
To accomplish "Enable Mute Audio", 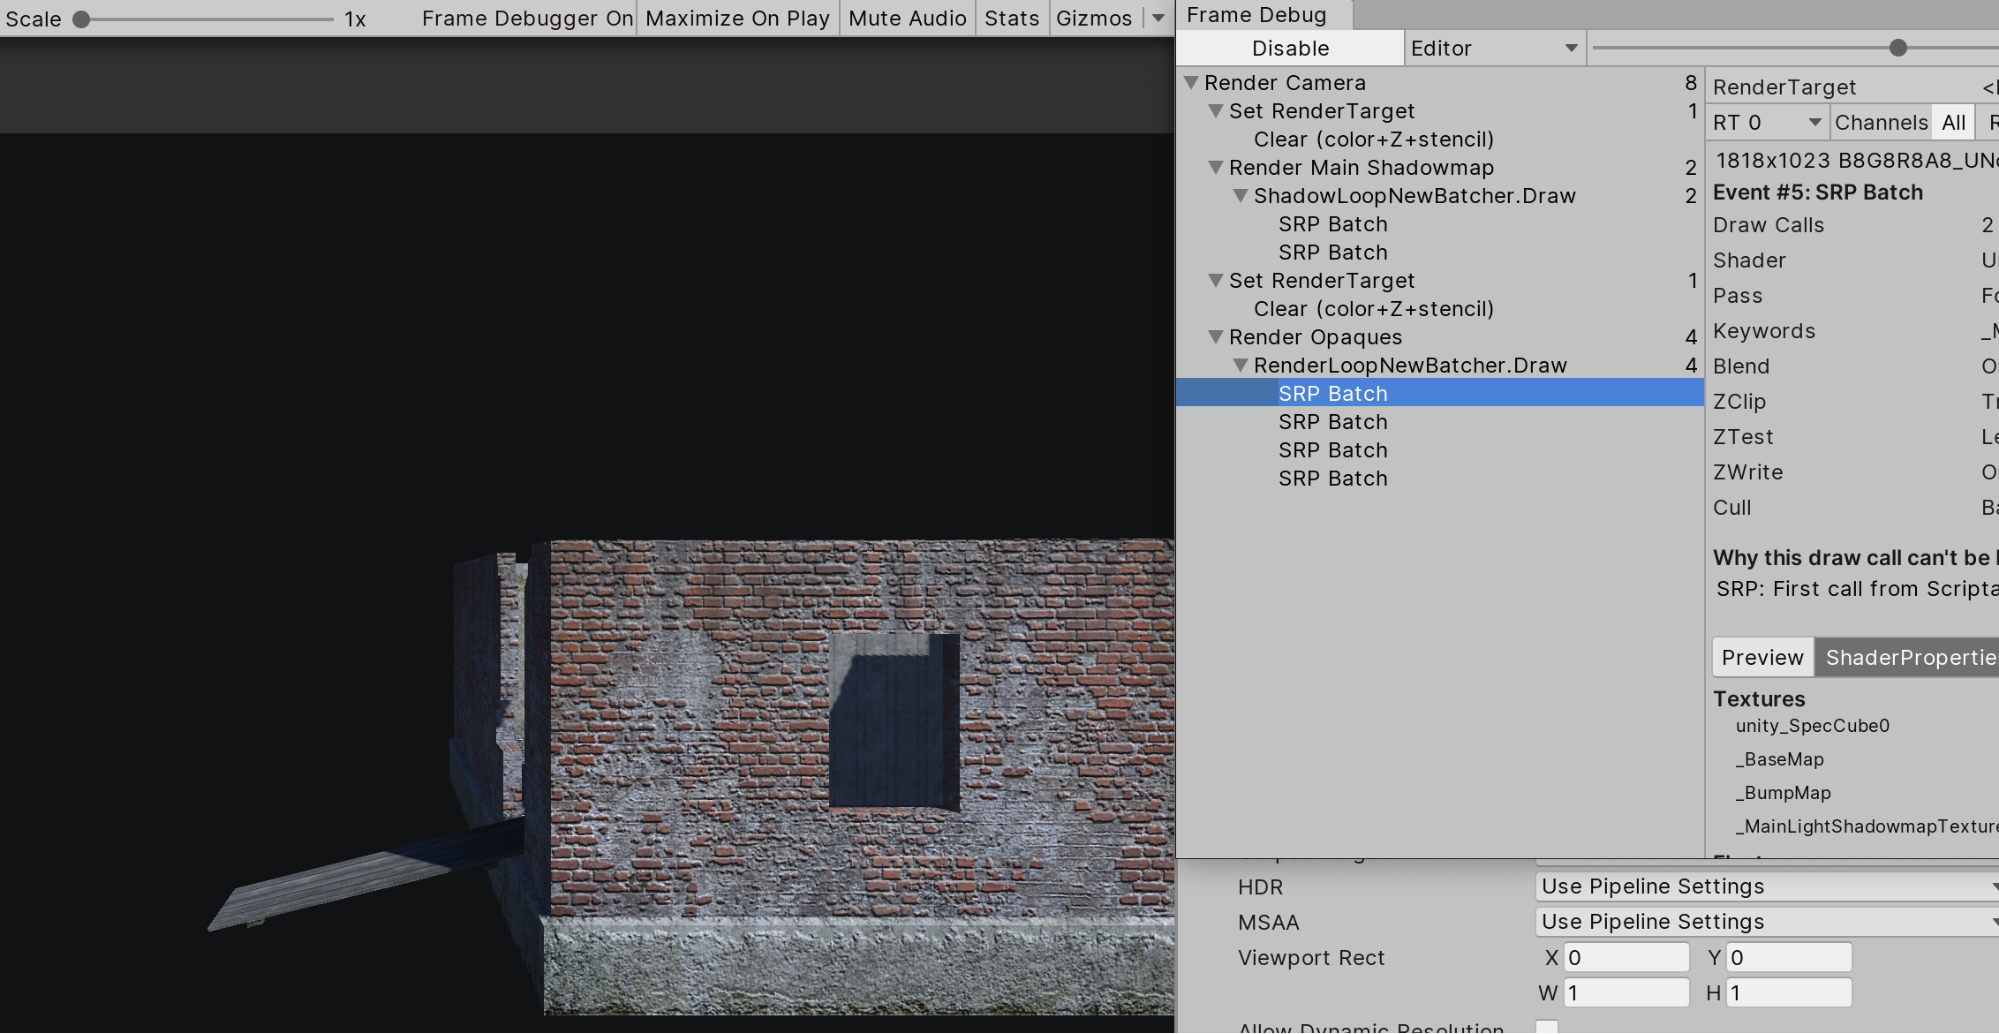I will coord(906,18).
